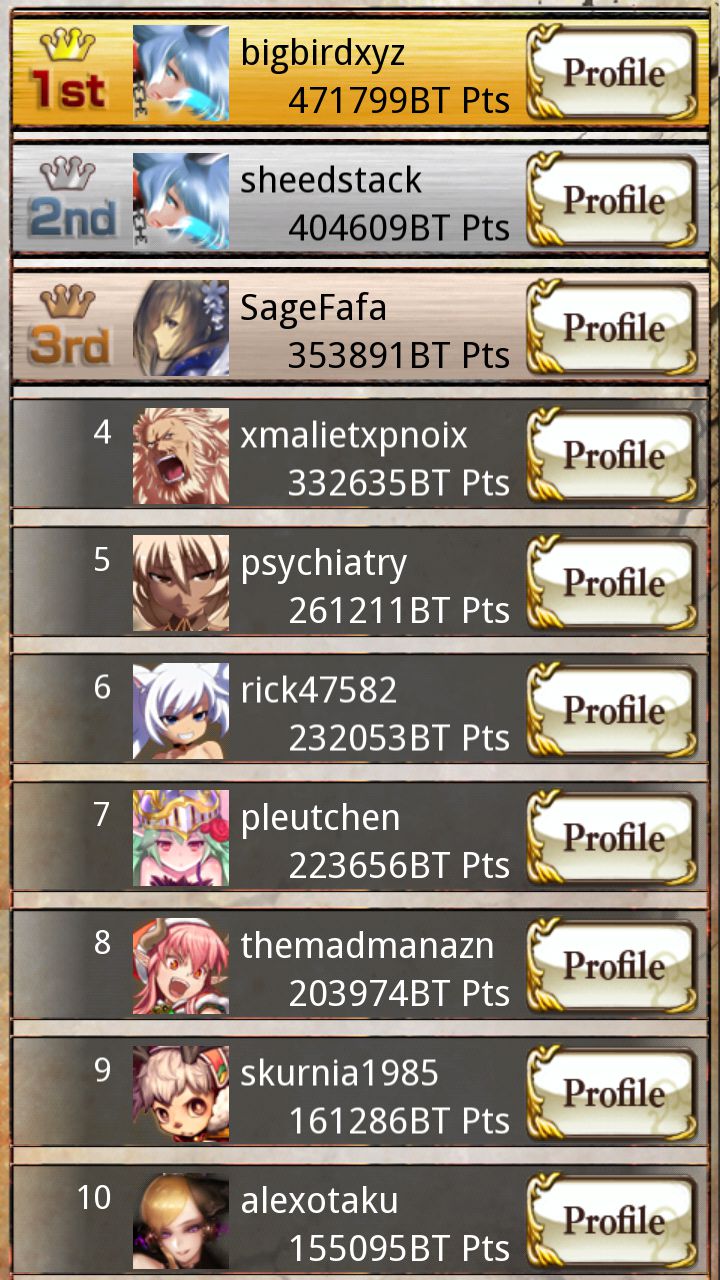Open themadmanazn's Profile button
The height and width of the screenshot is (1280, 720).
(x=612, y=965)
